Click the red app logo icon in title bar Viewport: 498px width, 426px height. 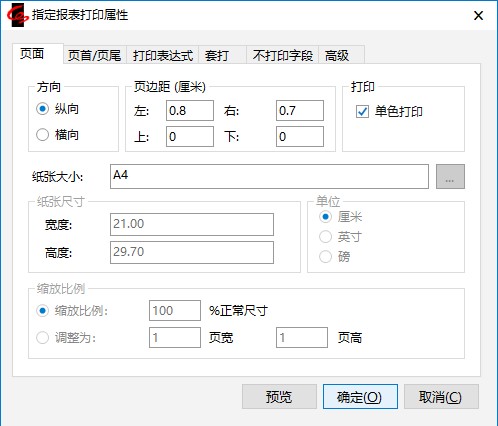coord(18,15)
